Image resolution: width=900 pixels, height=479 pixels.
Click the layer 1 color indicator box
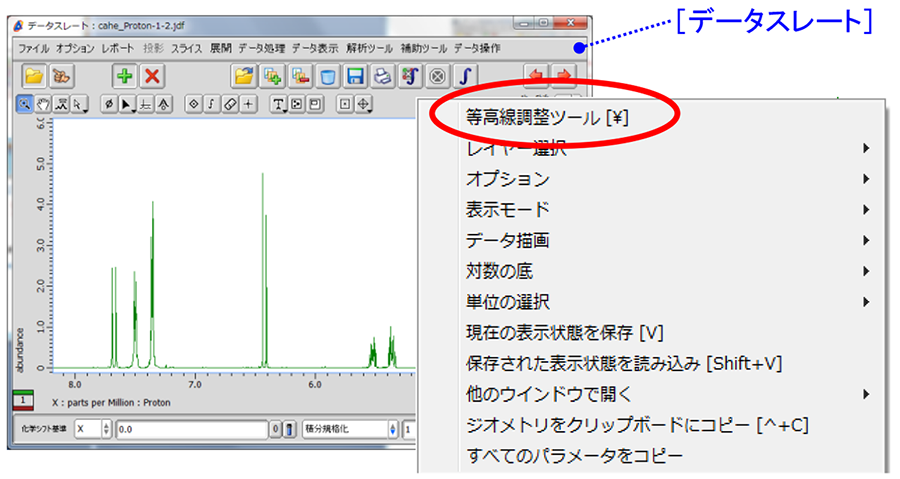pyautogui.click(x=23, y=401)
